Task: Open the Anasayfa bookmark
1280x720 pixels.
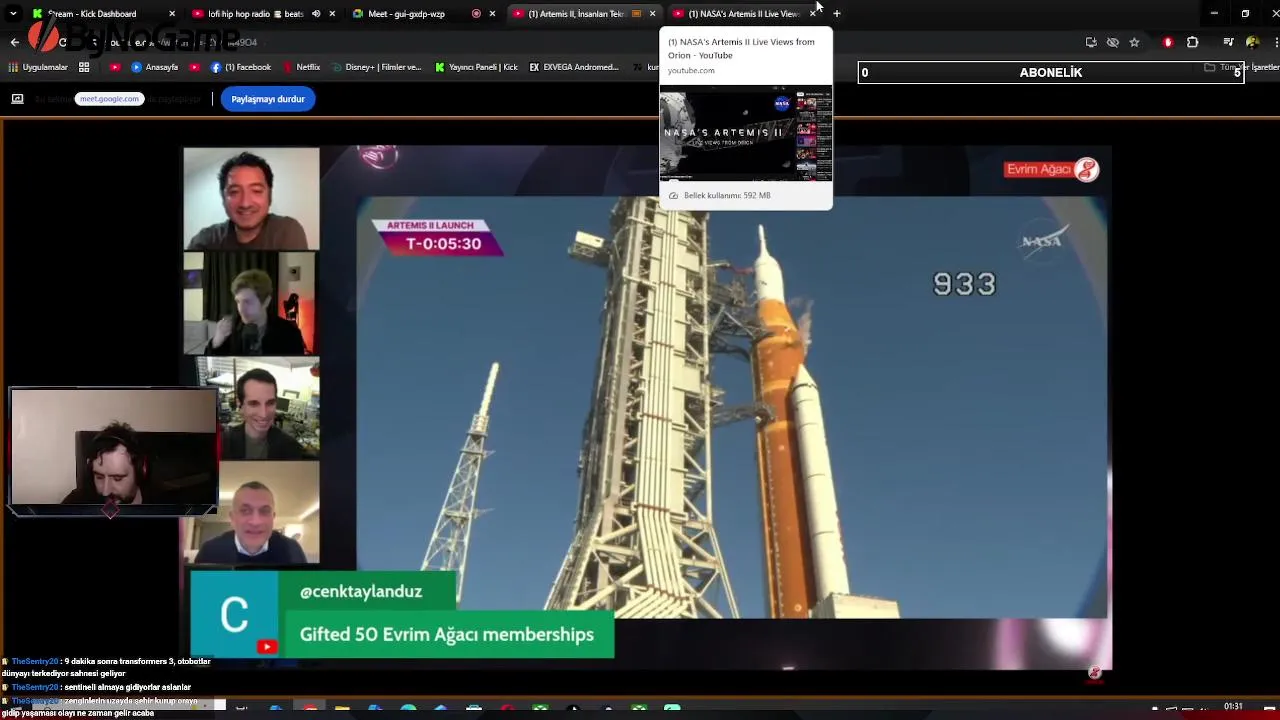Action: coord(155,67)
